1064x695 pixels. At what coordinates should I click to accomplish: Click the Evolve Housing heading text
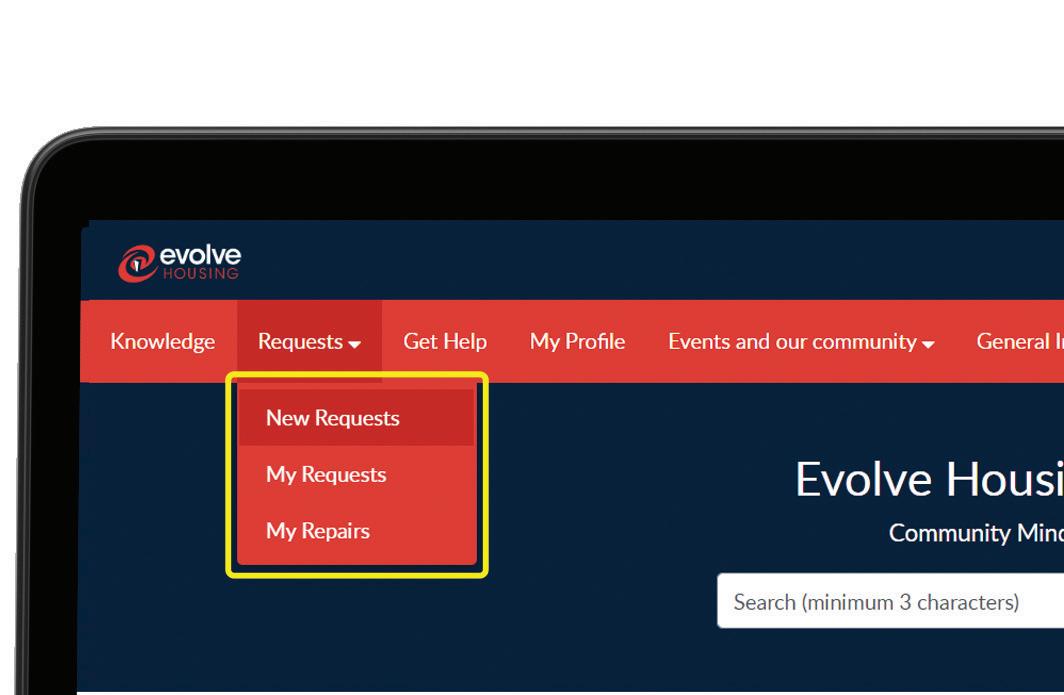[930, 479]
